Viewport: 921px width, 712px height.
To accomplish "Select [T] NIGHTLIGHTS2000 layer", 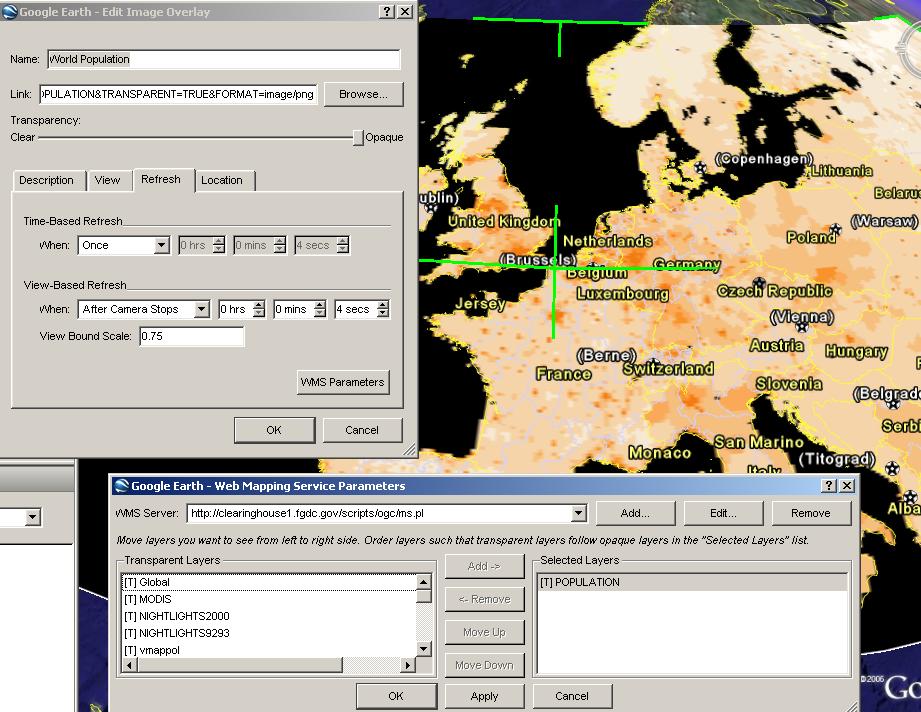I will [x=269, y=616].
